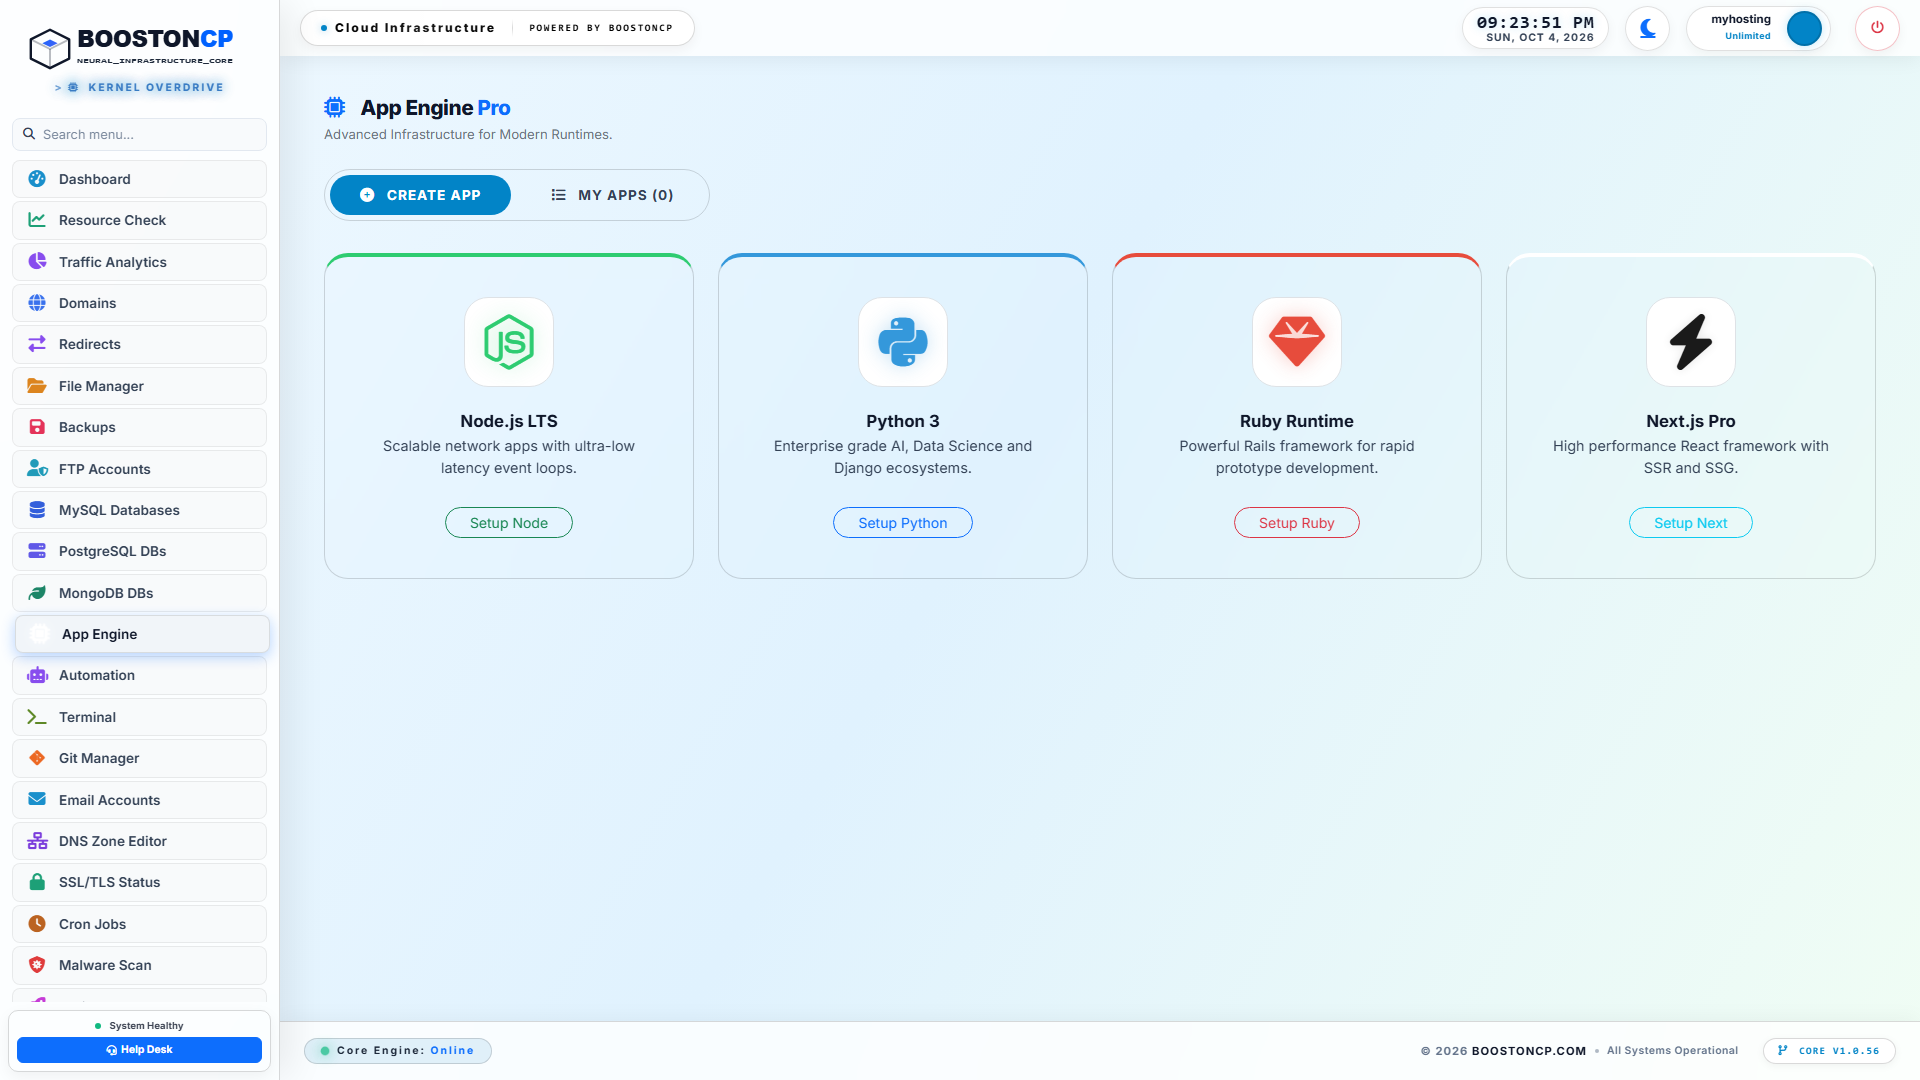Click the red power logout icon
1920x1080 pixels.
click(1877, 28)
